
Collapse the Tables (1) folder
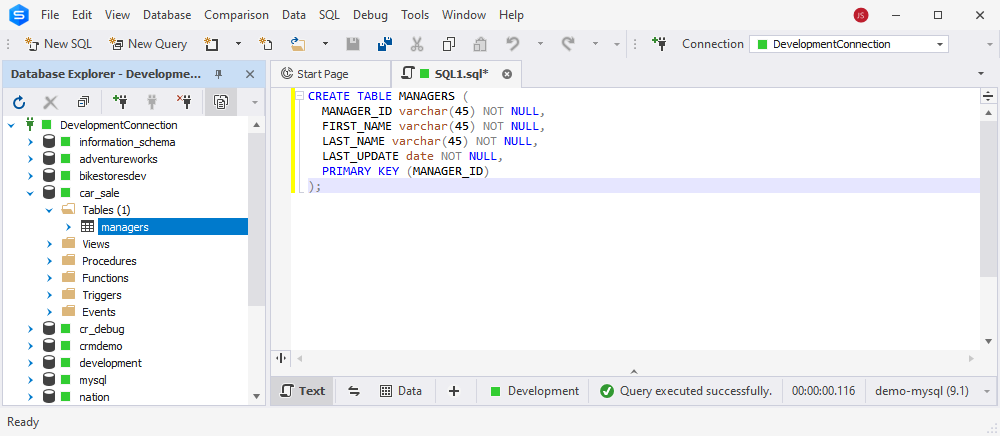(x=49, y=210)
